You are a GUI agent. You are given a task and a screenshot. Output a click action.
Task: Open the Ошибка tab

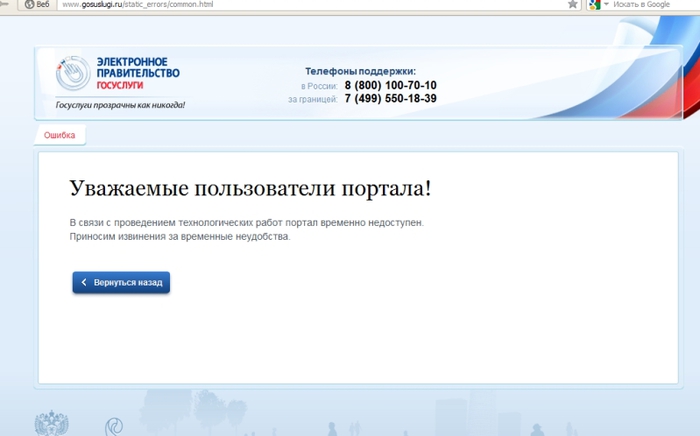click(x=59, y=135)
